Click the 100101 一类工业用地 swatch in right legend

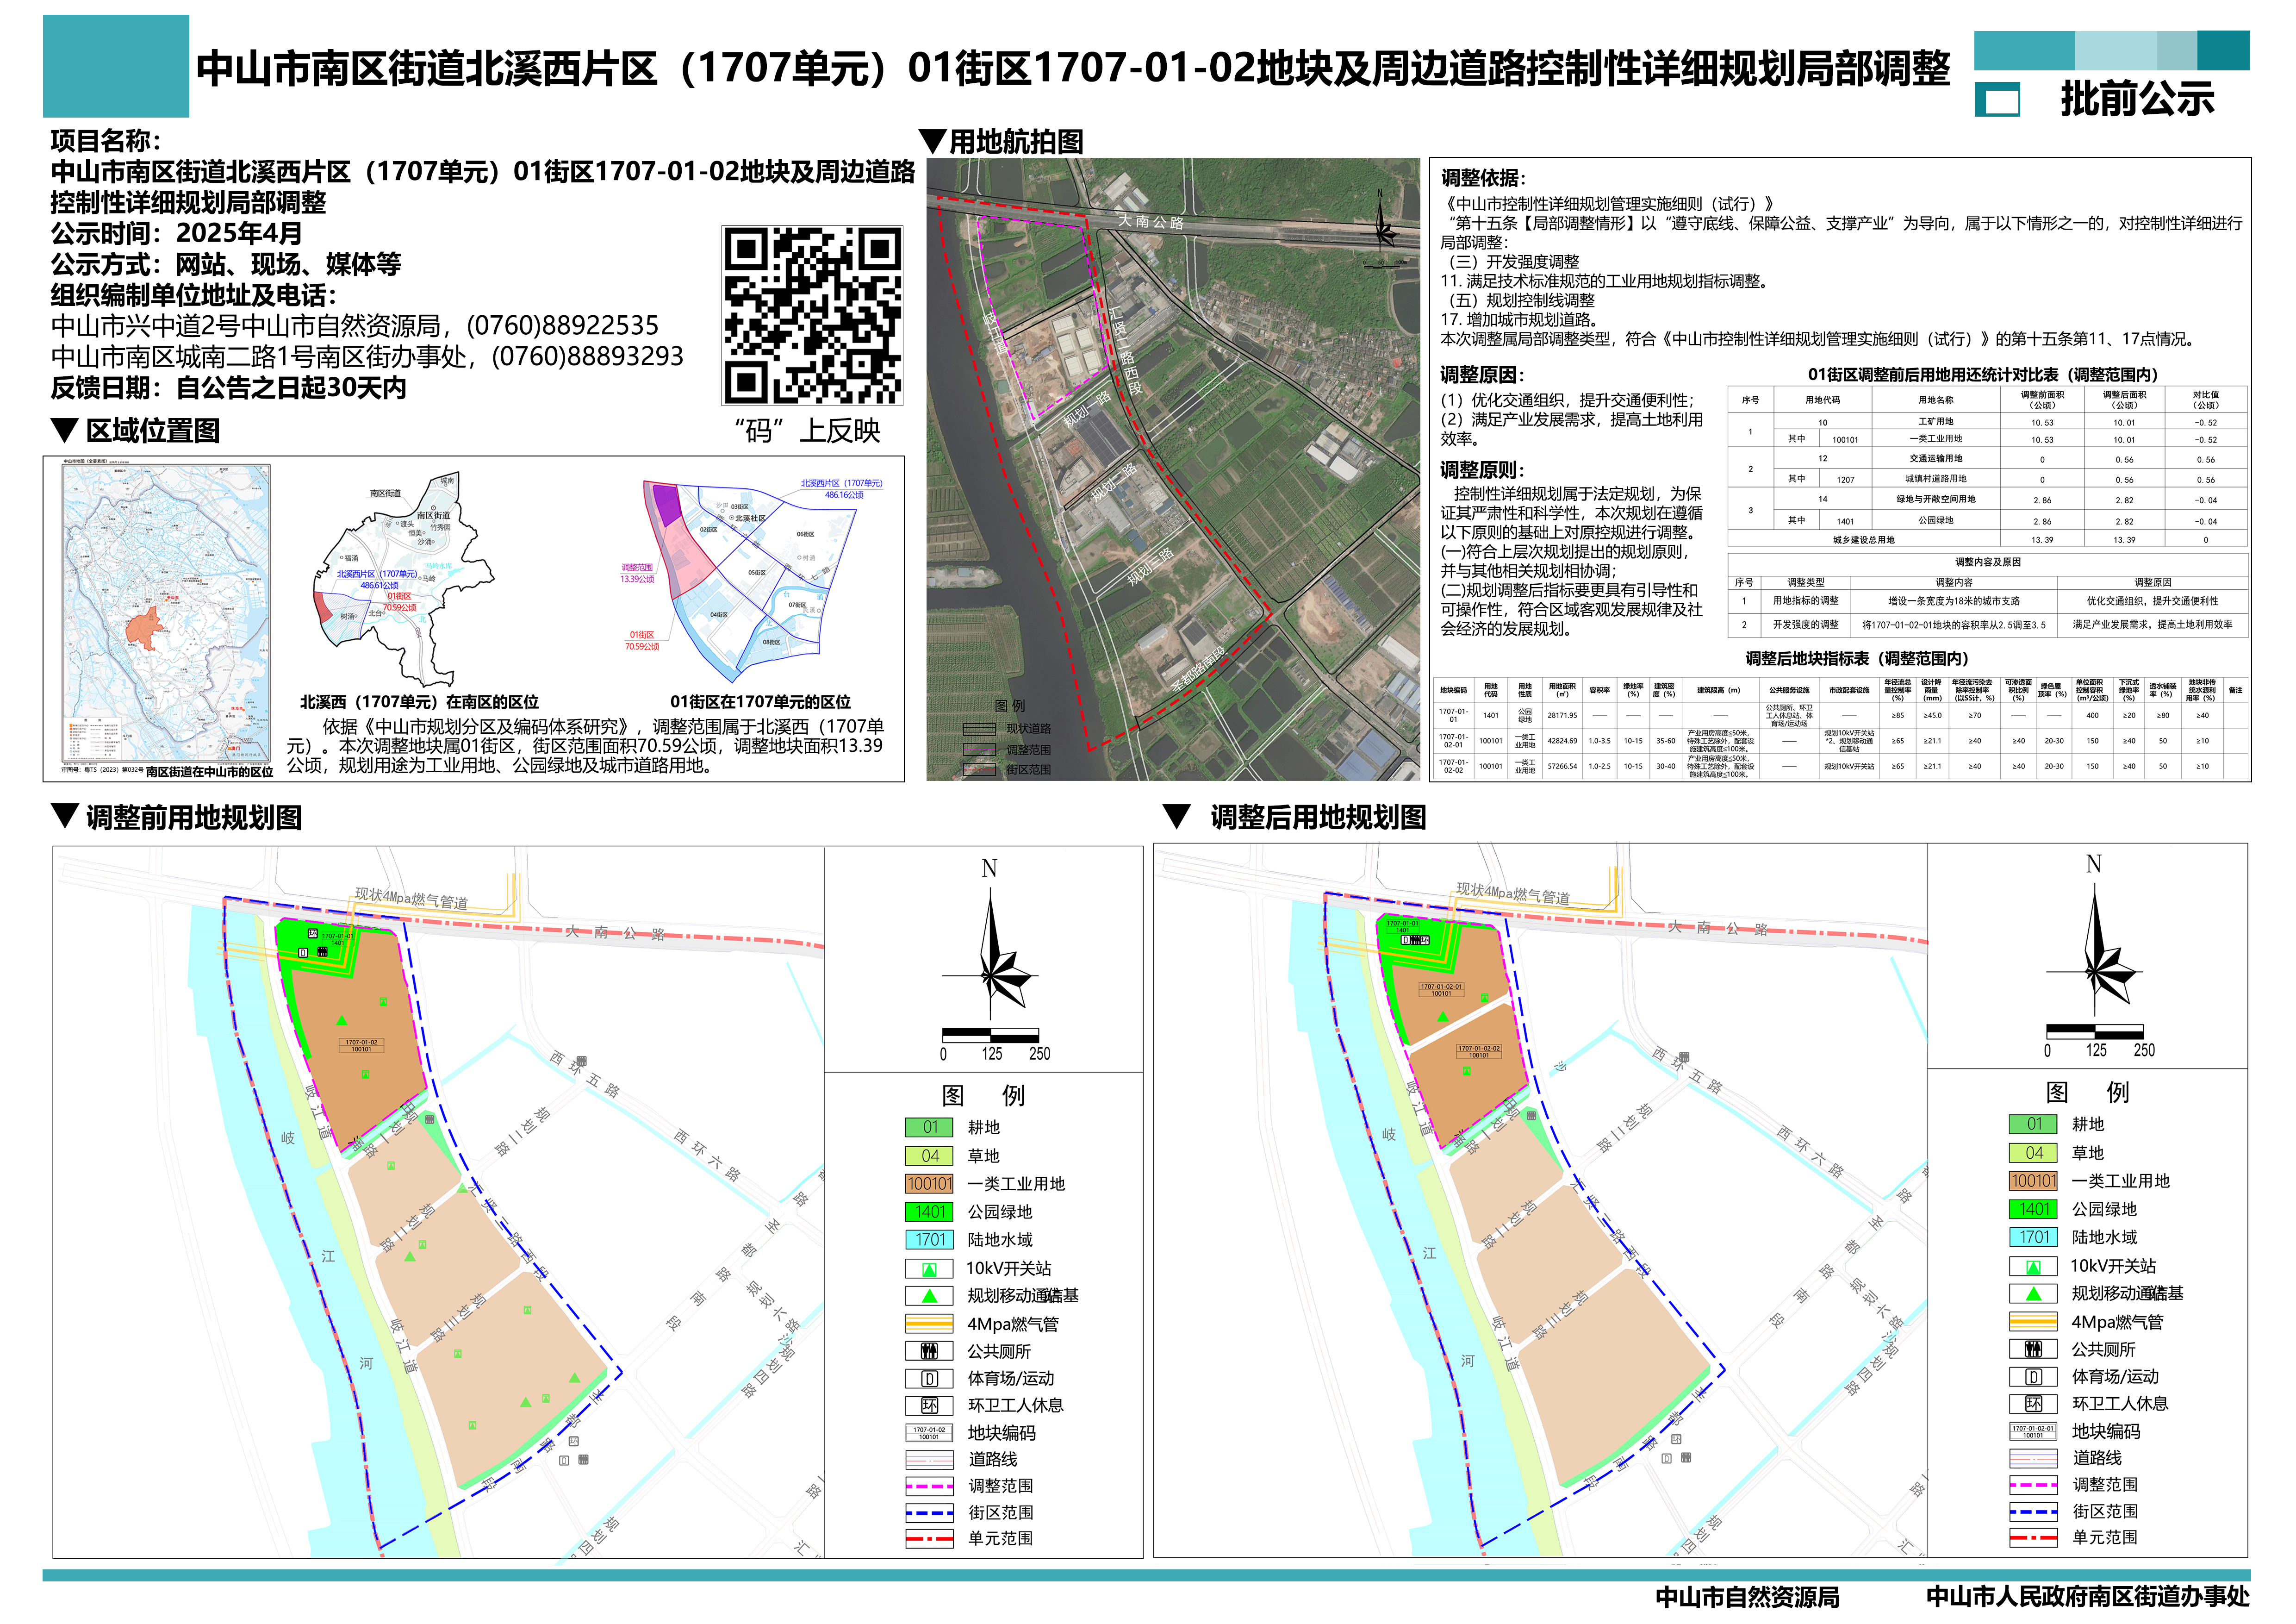[x=2032, y=1181]
